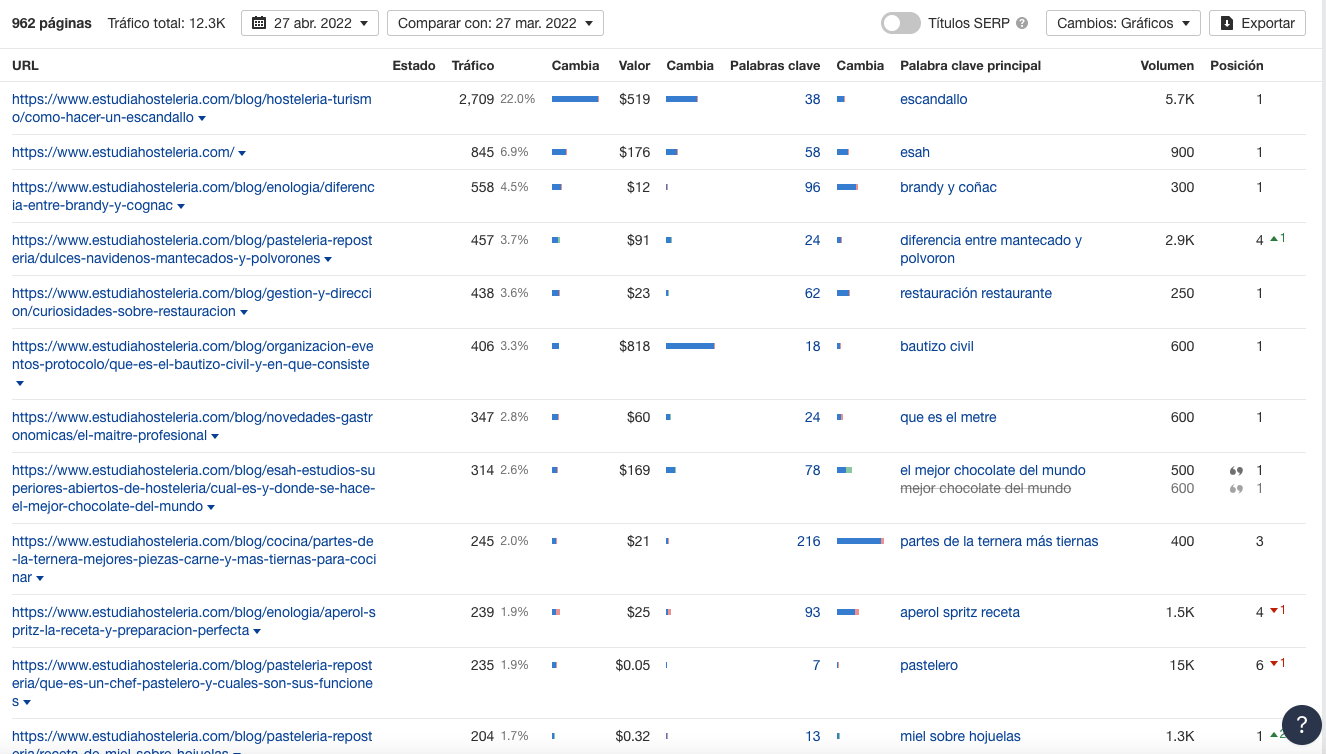Click the value change bar for bautizo civil
This screenshot has width=1326, height=754.
[x=690, y=346]
